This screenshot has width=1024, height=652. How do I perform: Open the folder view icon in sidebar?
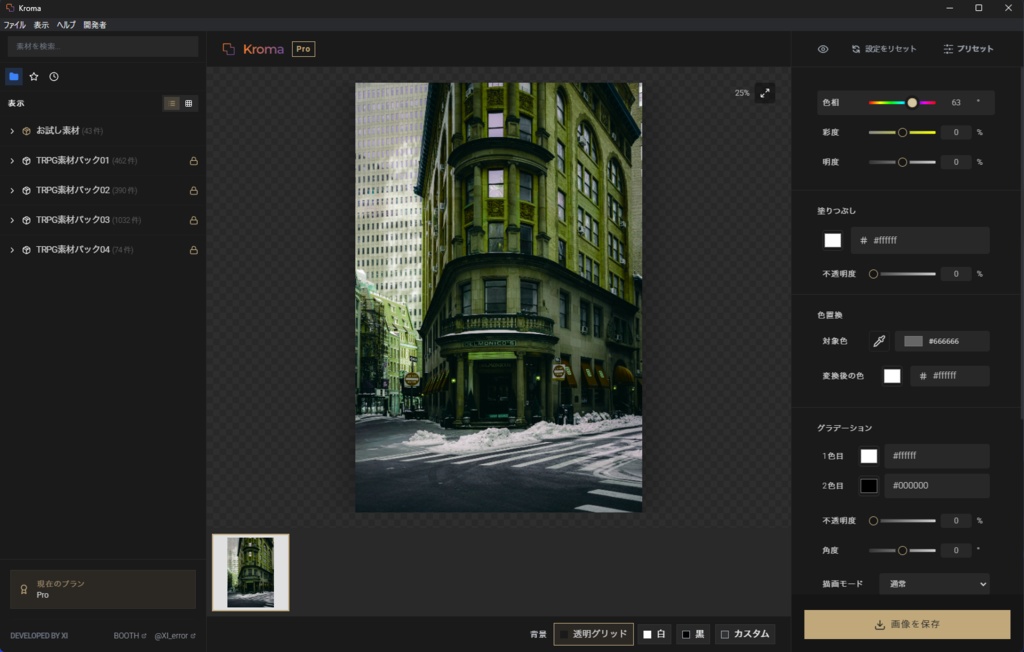pos(14,77)
